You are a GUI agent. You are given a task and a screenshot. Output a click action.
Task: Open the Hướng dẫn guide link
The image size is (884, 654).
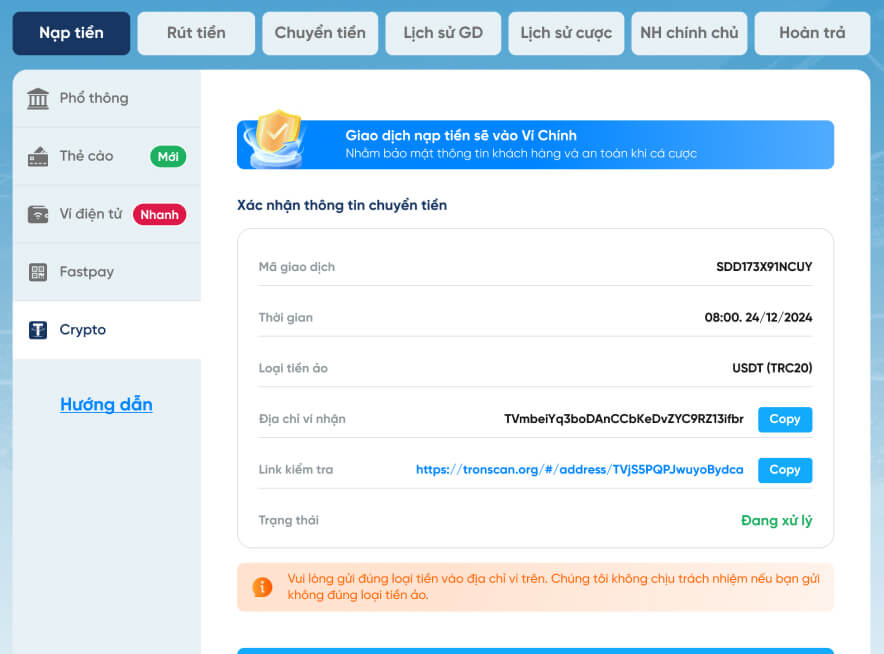[106, 405]
